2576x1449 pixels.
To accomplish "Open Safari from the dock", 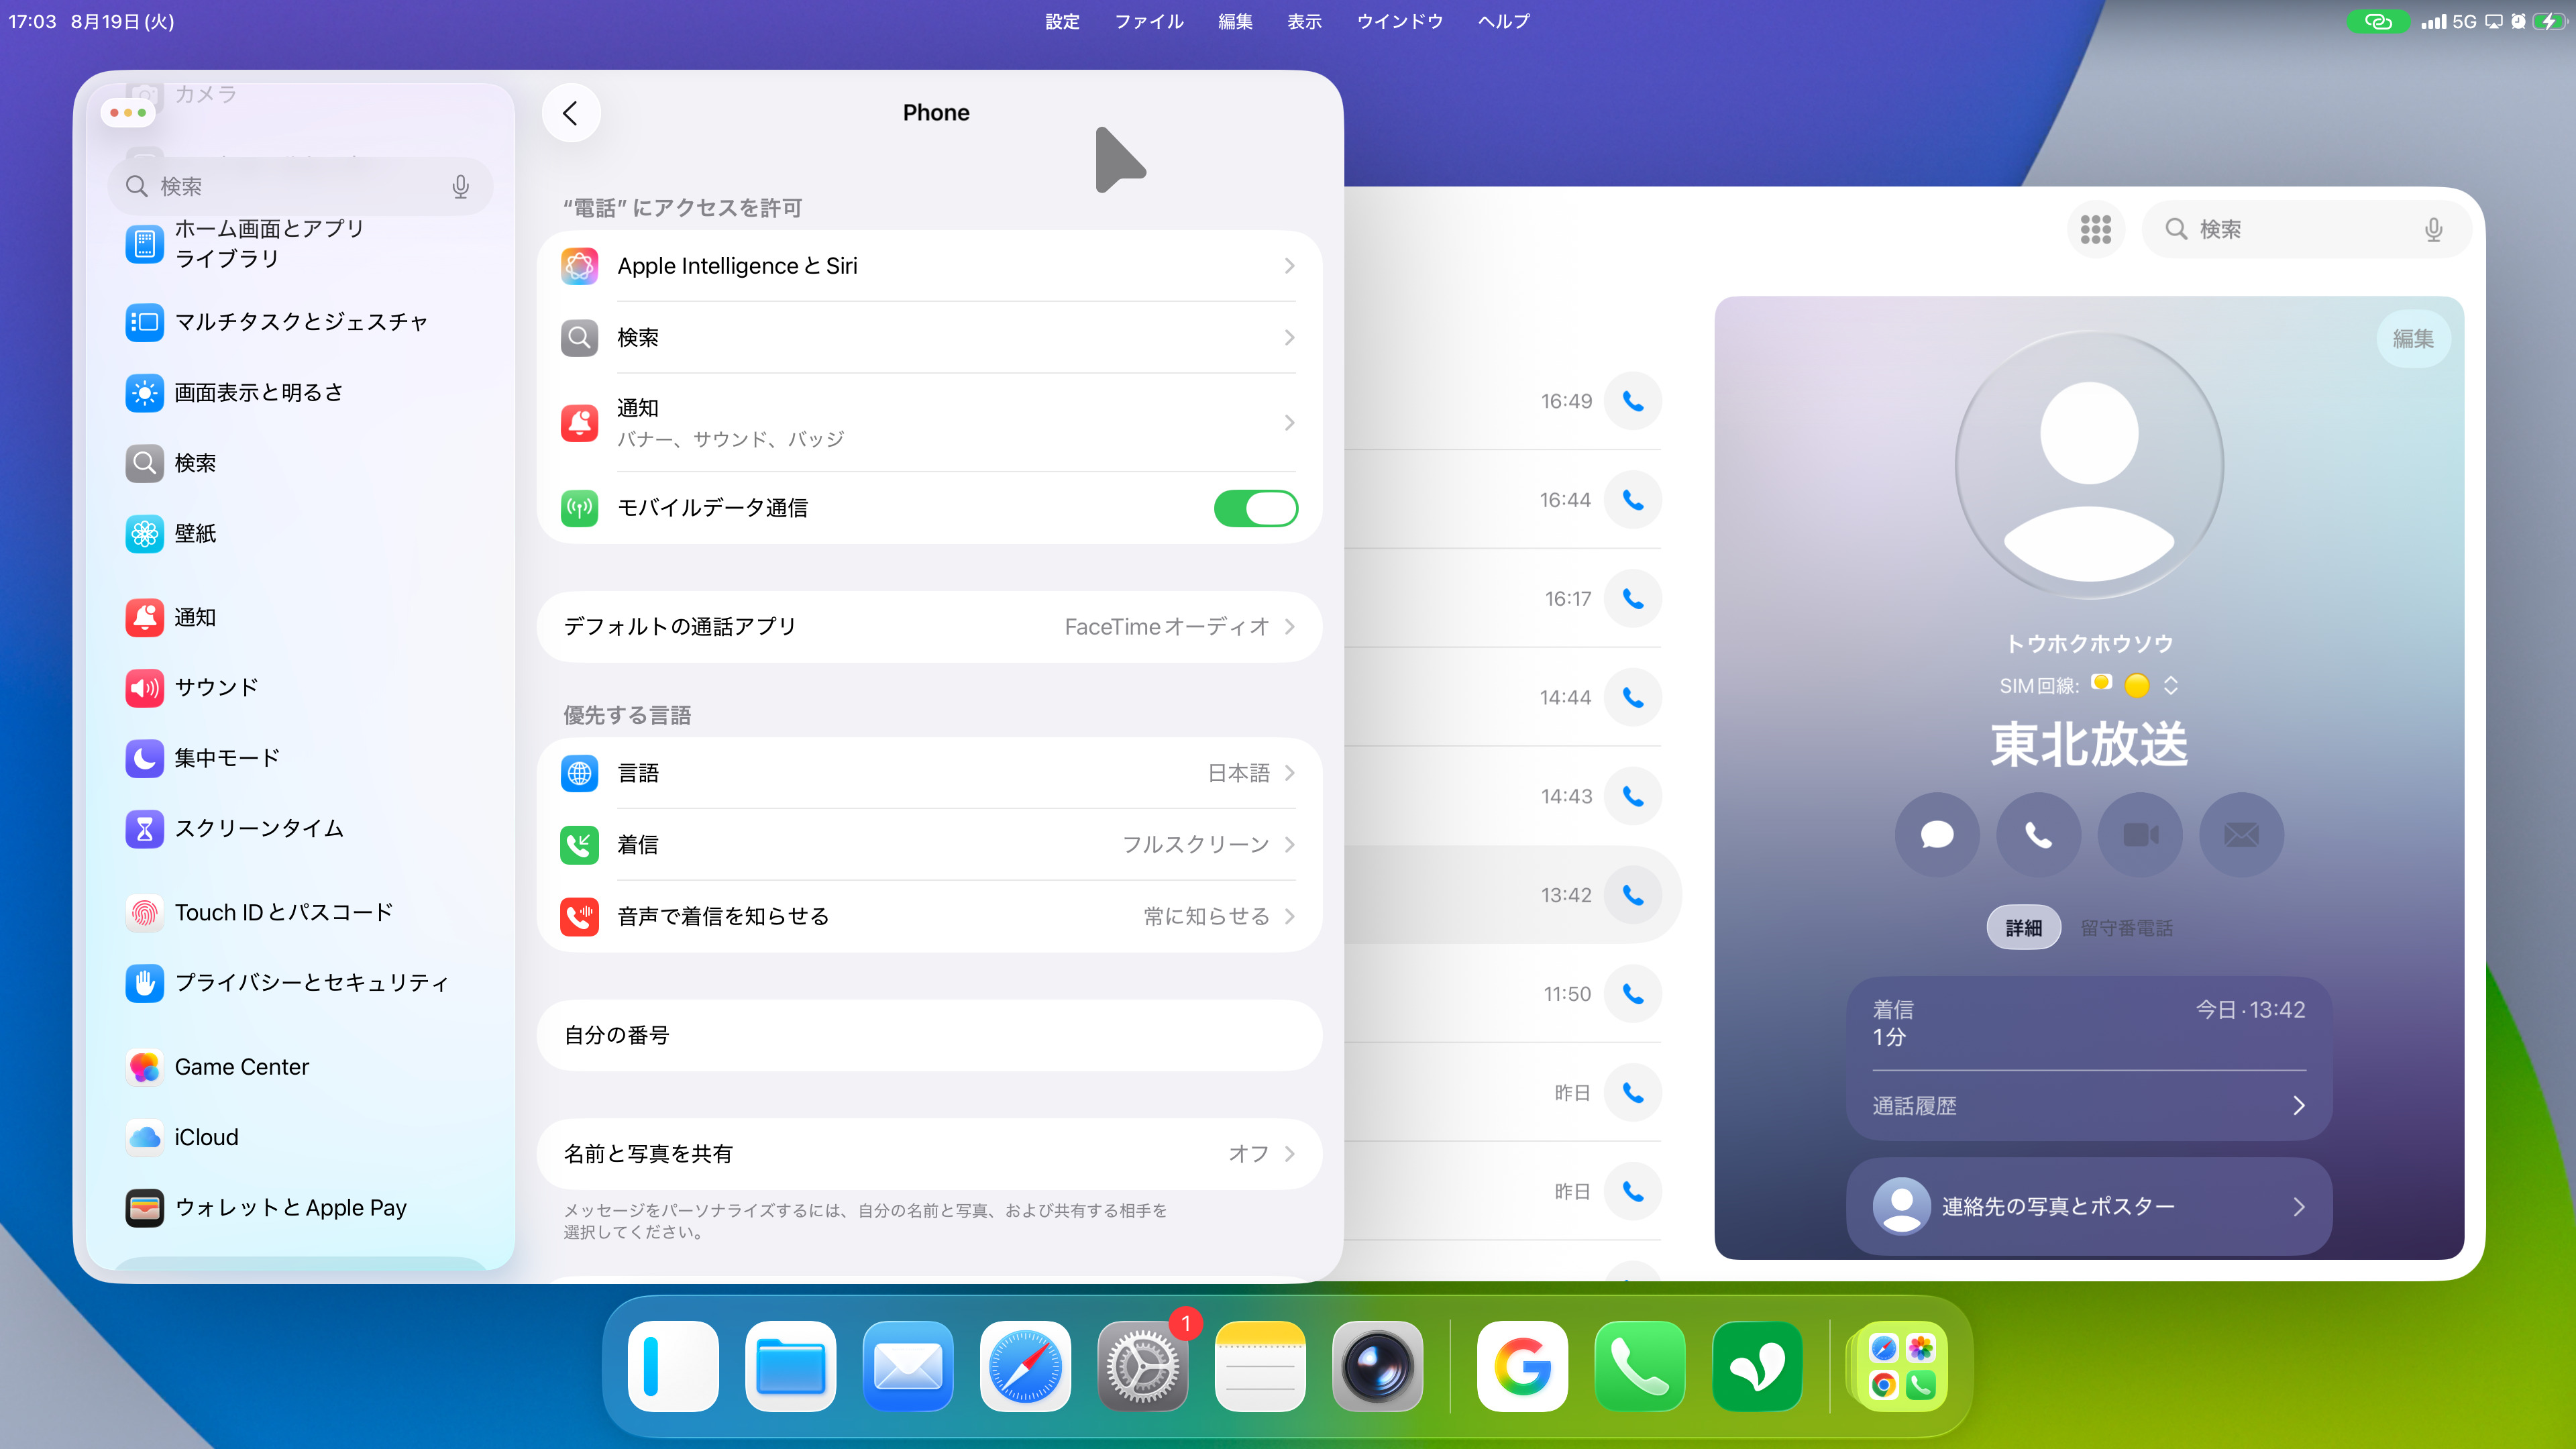I will click(x=1025, y=1366).
